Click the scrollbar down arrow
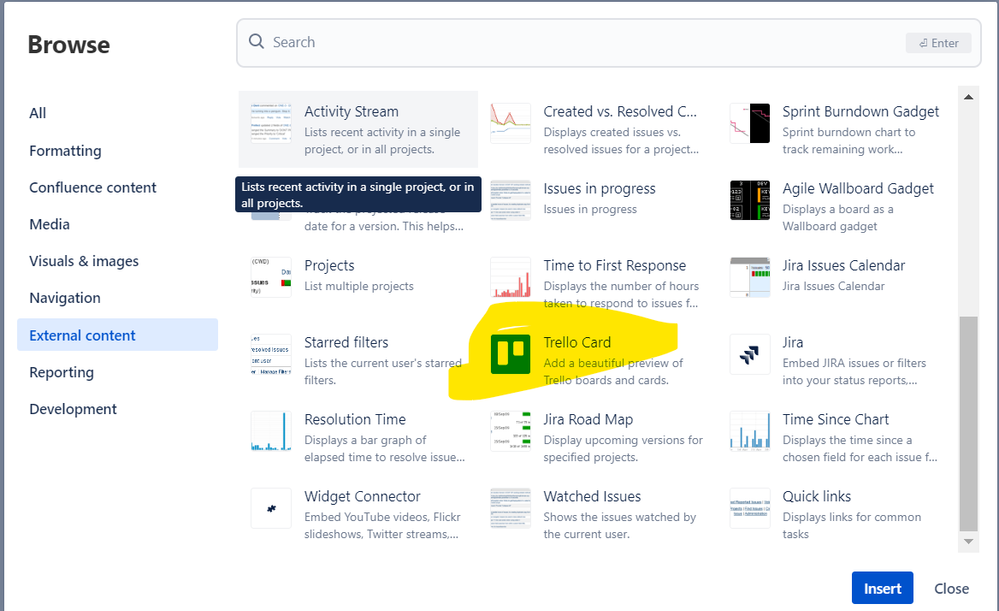 [968, 542]
